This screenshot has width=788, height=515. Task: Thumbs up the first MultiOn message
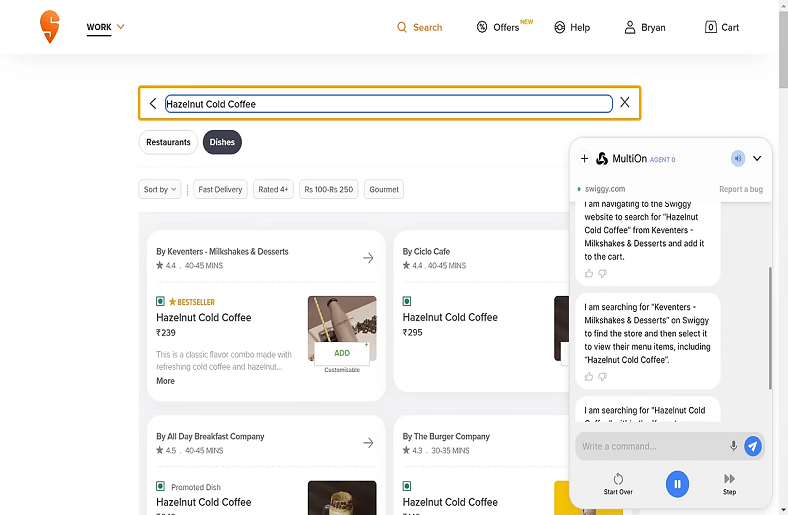tap(589, 273)
